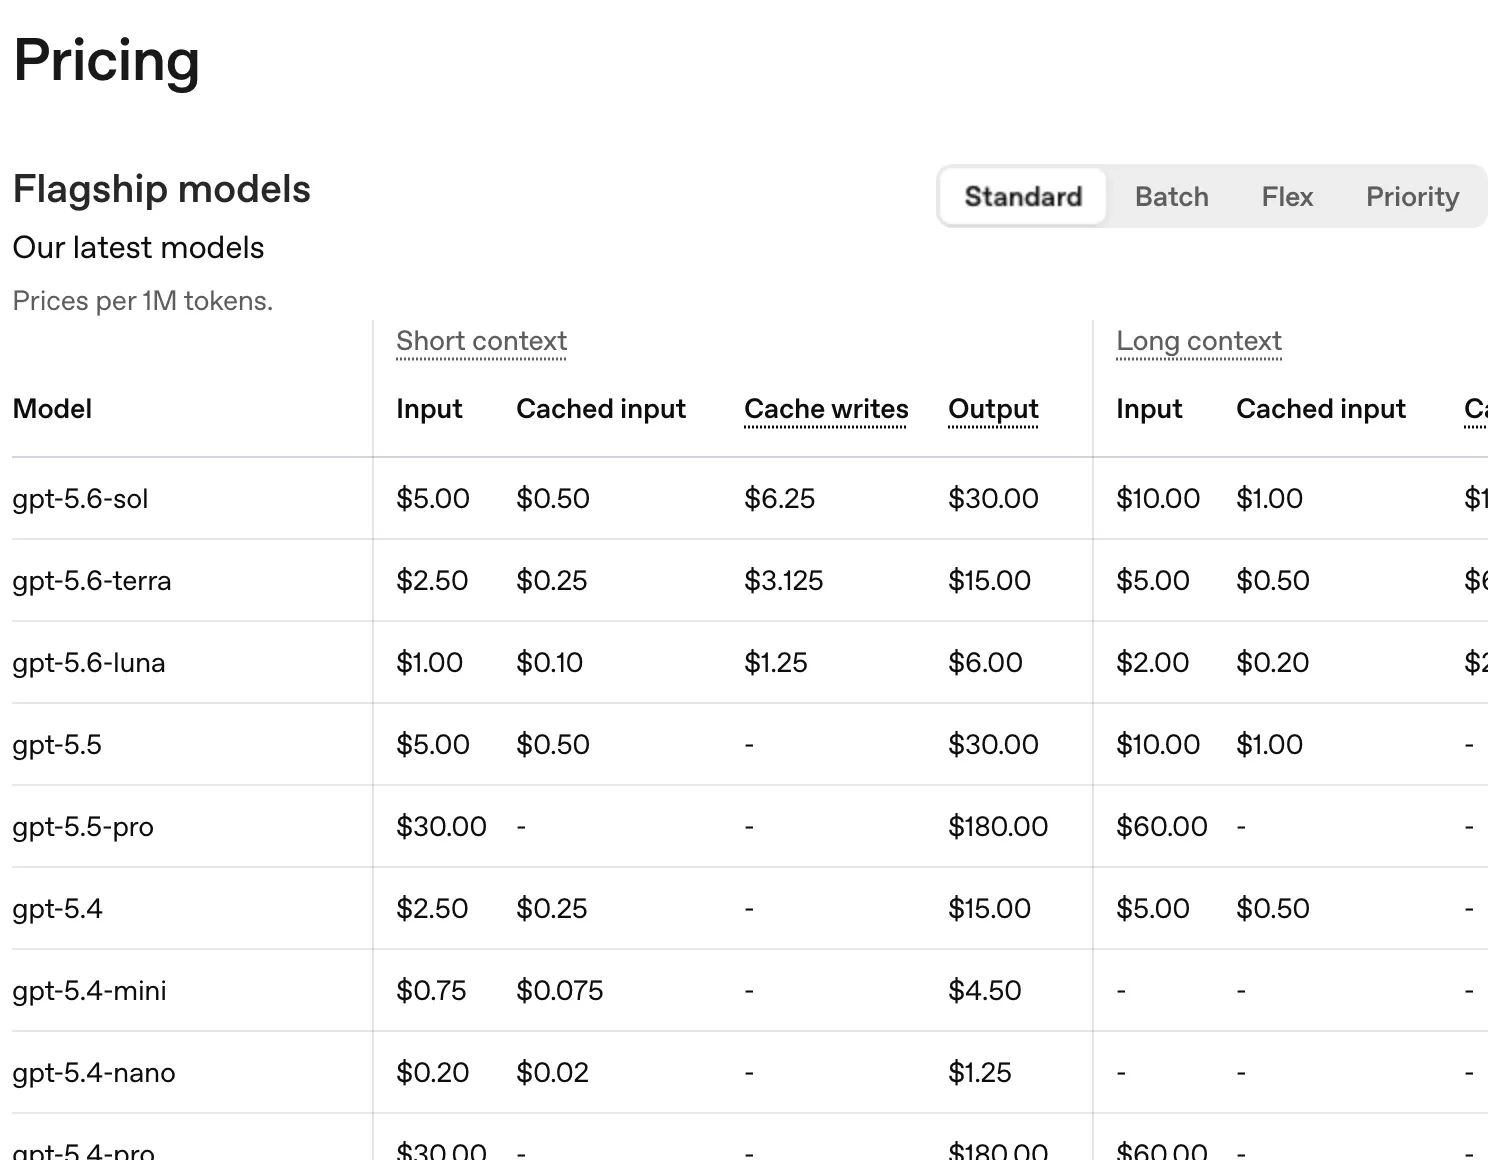The image size is (1495, 1160).
Task: Click the $0.75 input price for gpt-5.4-mini
Action: tap(431, 990)
